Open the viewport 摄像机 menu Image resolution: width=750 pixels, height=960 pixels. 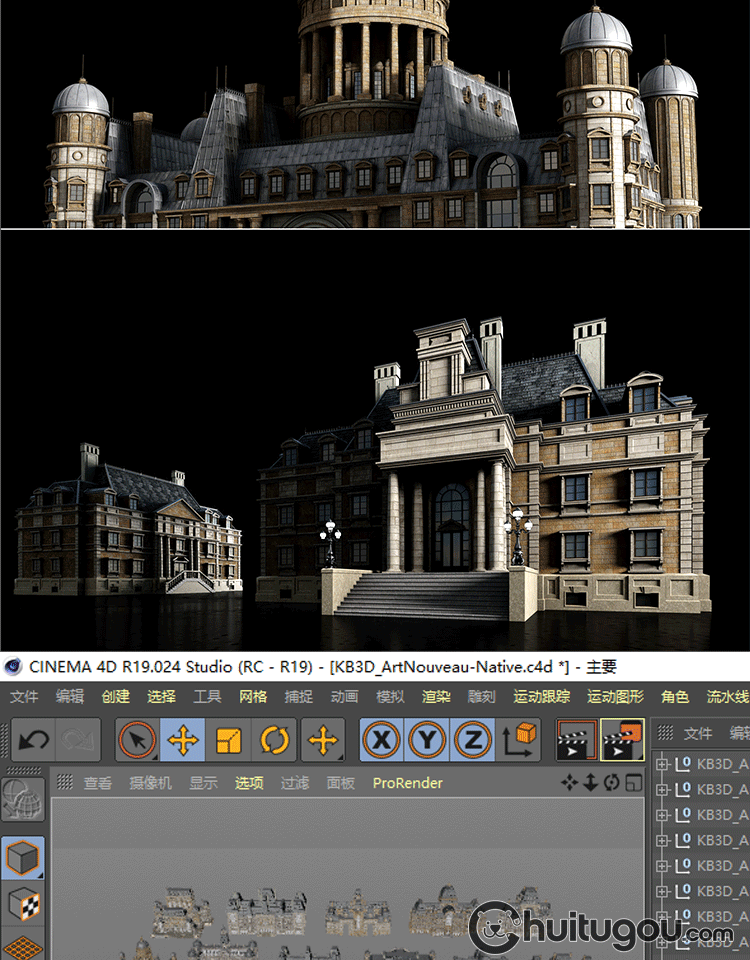pyautogui.click(x=150, y=783)
